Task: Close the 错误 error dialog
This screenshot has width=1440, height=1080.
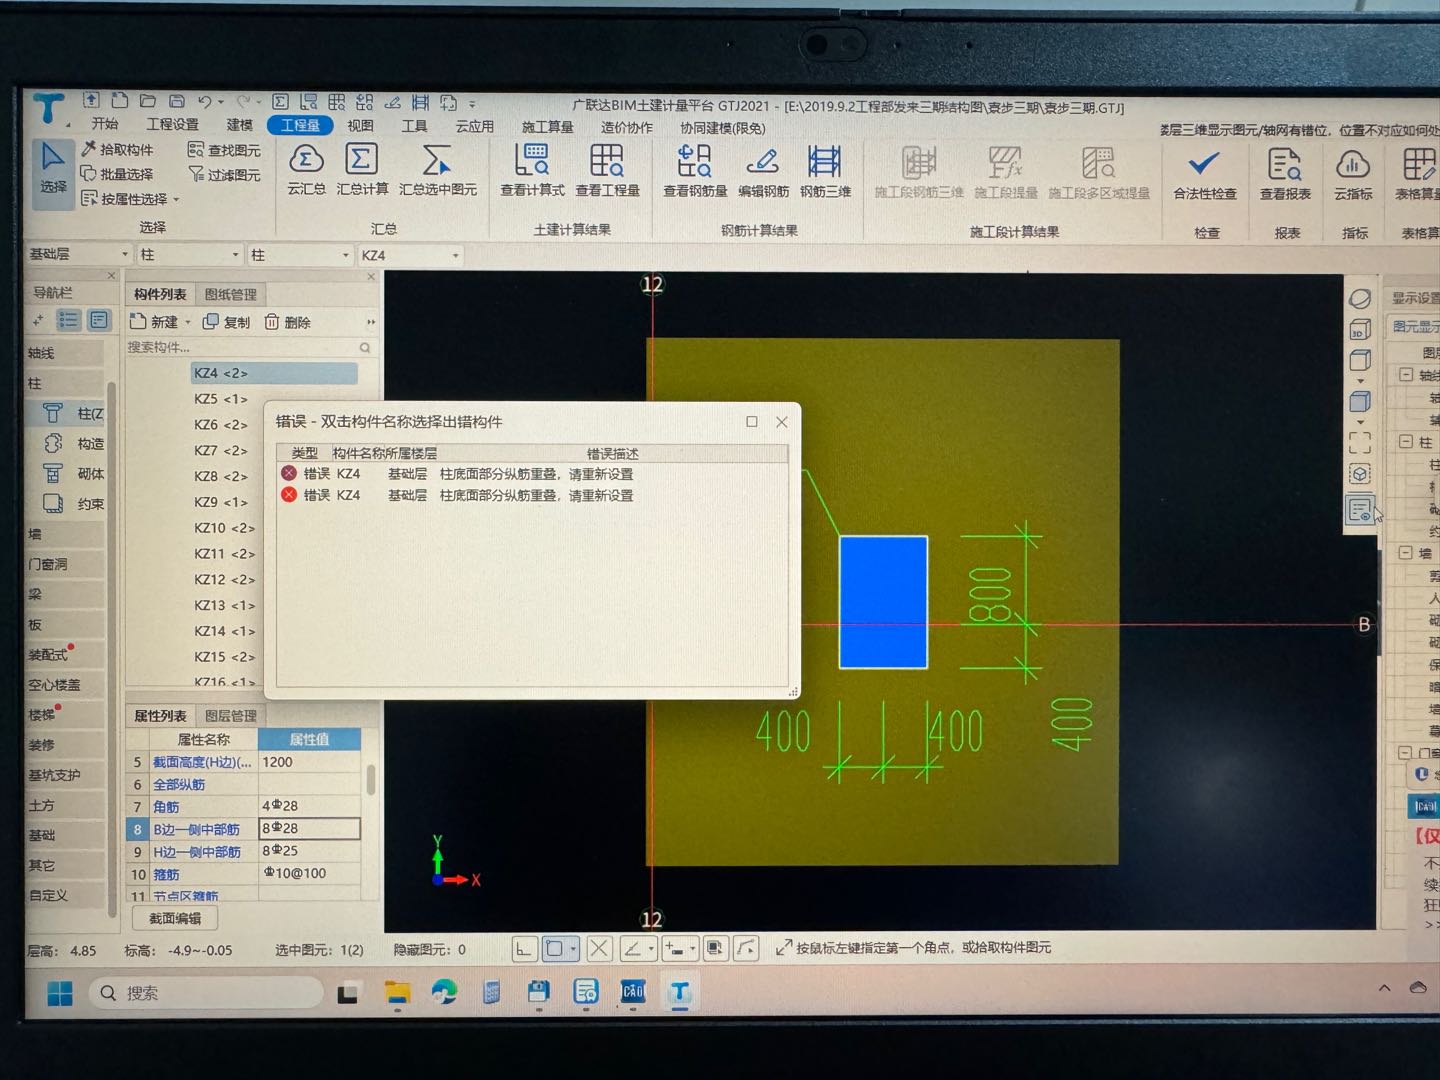Action: pos(782,422)
